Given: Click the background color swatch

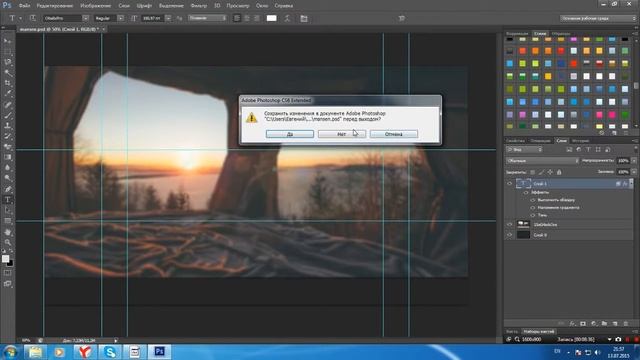Looking at the screenshot, I should pyautogui.click(x=10, y=263).
